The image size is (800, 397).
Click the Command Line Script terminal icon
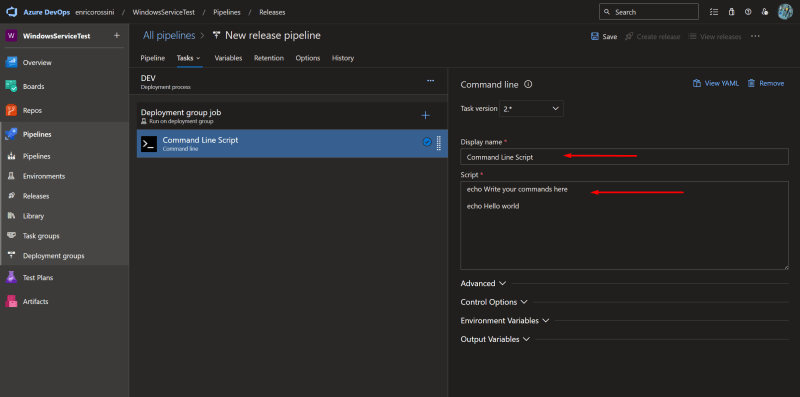[149, 144]
